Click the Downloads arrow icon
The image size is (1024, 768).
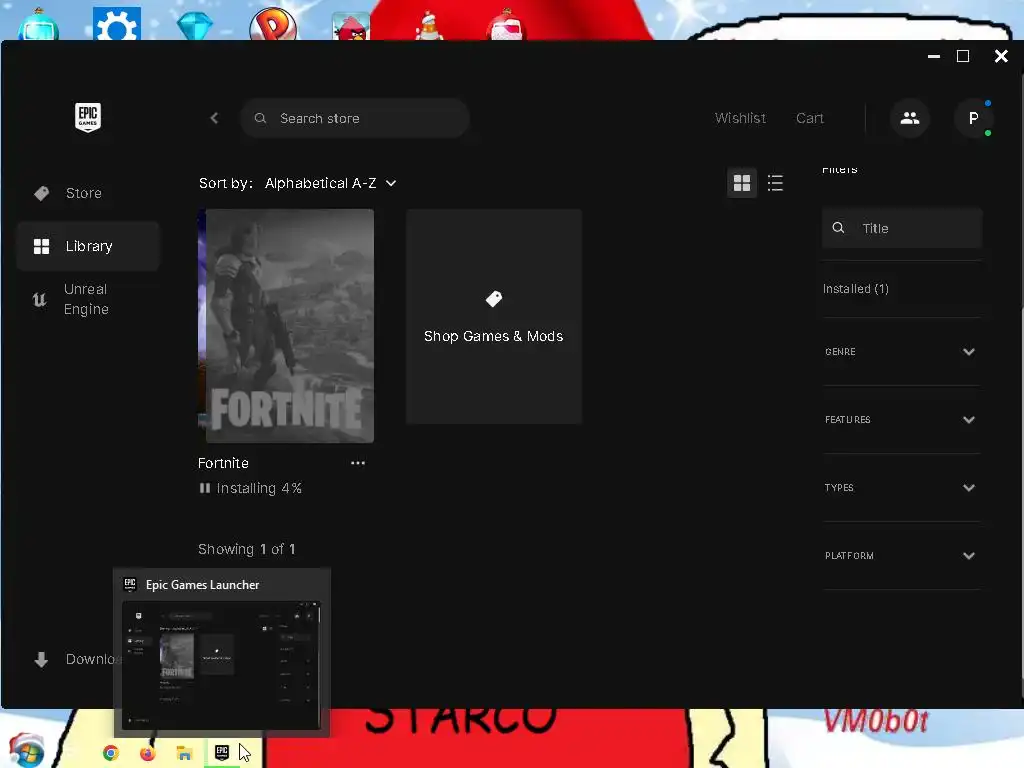pyautogui.click(x=41, y=660)
